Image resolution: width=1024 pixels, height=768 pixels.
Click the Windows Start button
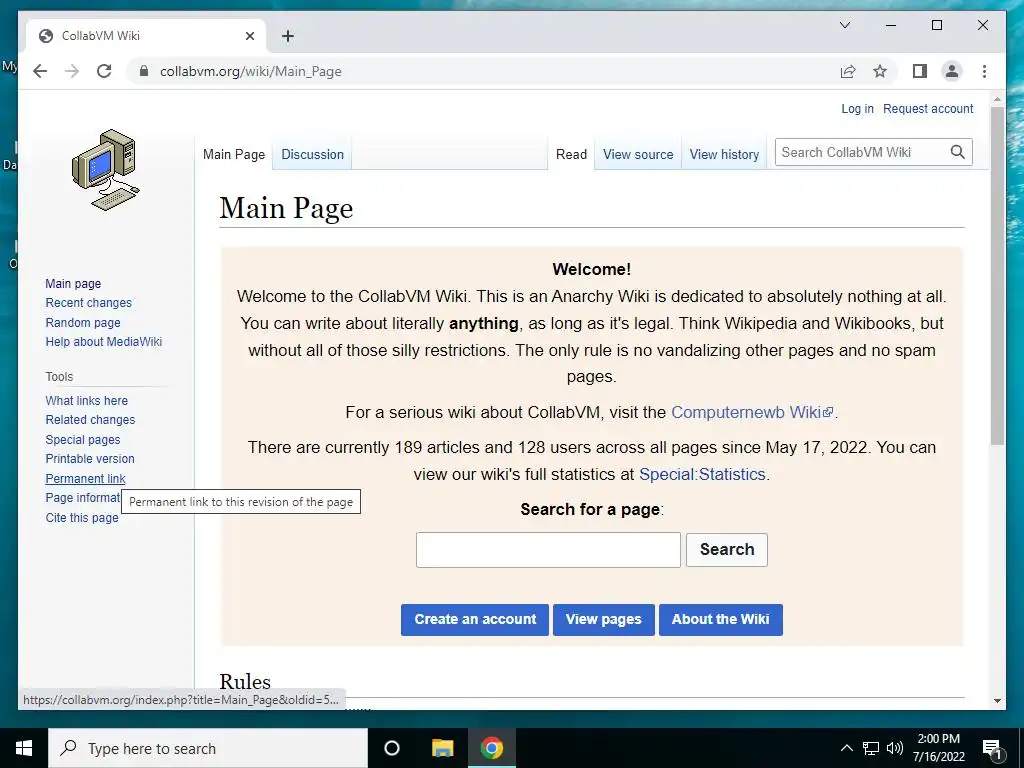point(24,748)
